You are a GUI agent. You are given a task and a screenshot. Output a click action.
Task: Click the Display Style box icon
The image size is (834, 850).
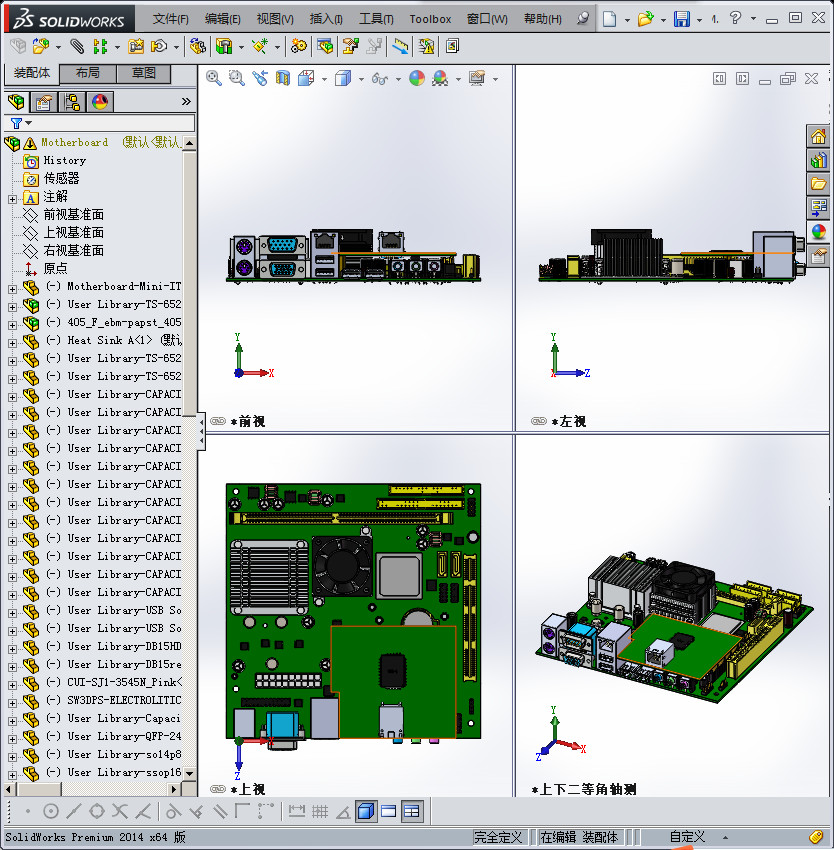343,79
